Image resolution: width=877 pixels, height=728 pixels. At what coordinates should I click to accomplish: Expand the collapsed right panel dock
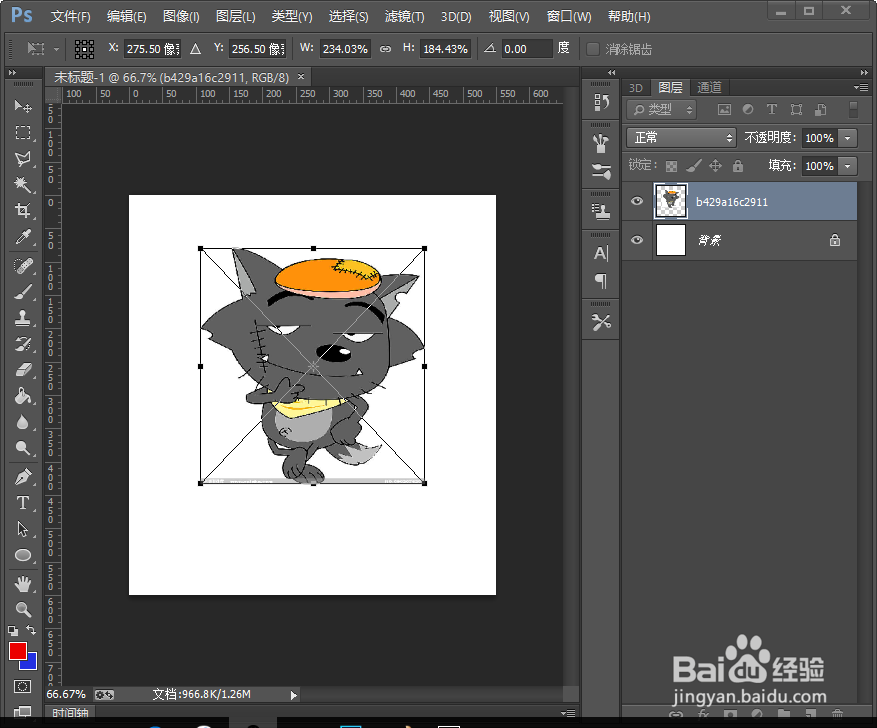point(611,72)
